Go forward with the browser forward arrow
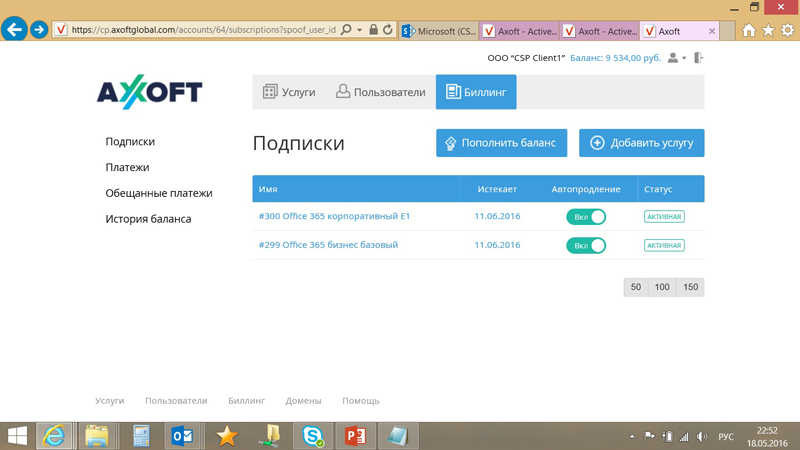This screenshot has height=450, width=800. point(39,30)
